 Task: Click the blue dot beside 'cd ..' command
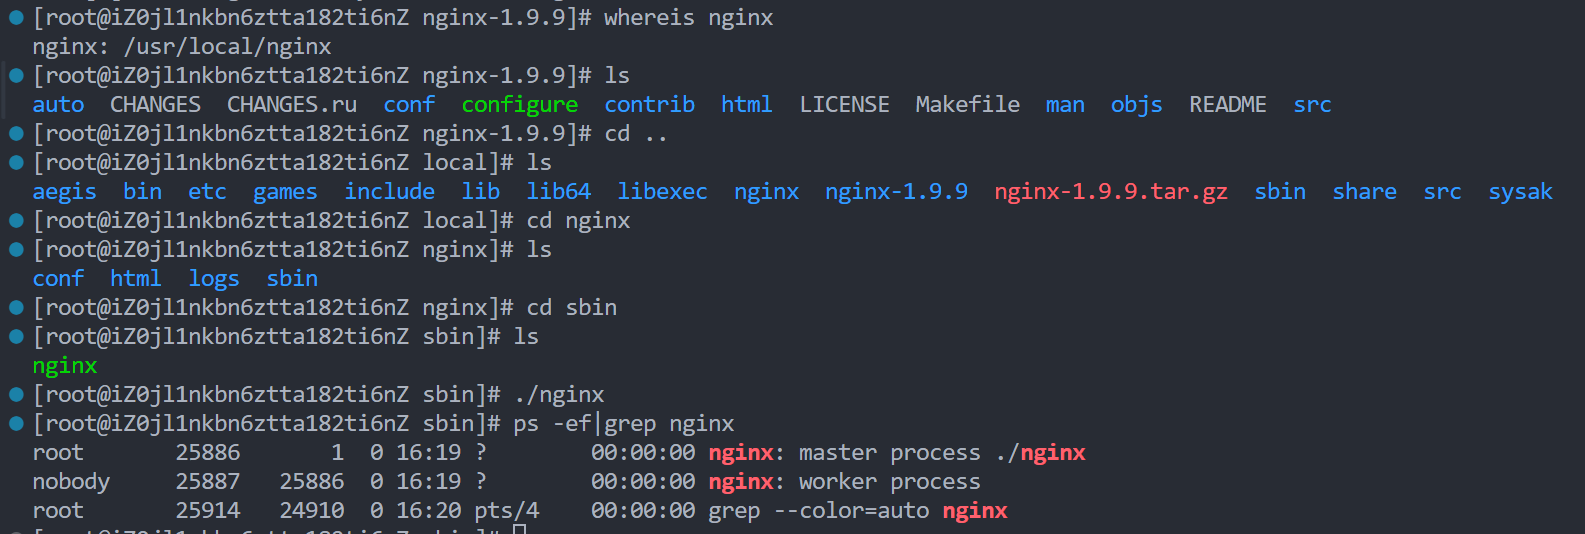pyautogui.click(x=16, y=134)
